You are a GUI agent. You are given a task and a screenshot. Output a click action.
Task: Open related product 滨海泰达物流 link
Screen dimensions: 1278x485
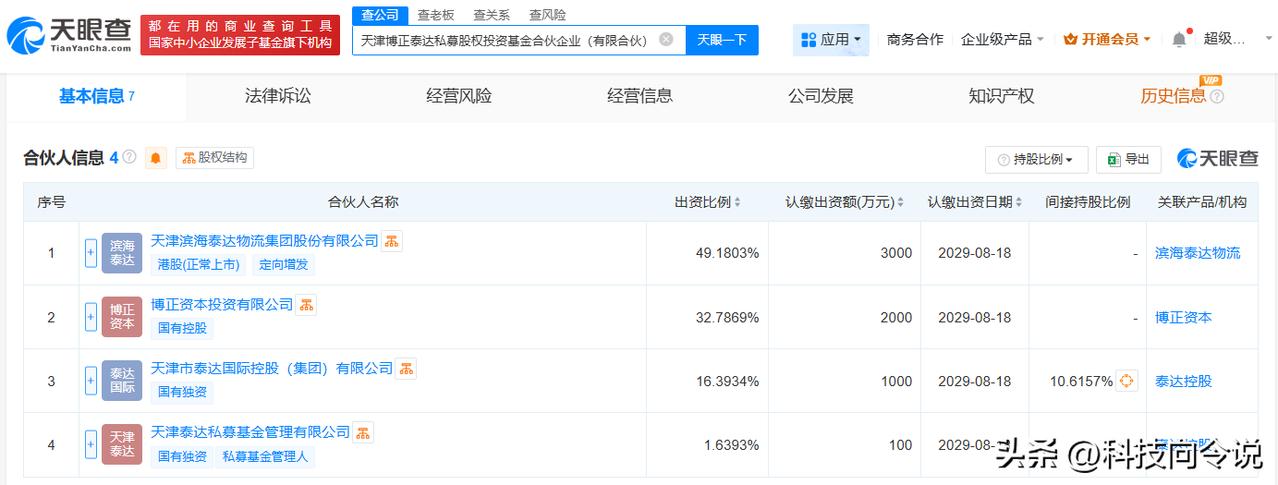pos(1198,253)
